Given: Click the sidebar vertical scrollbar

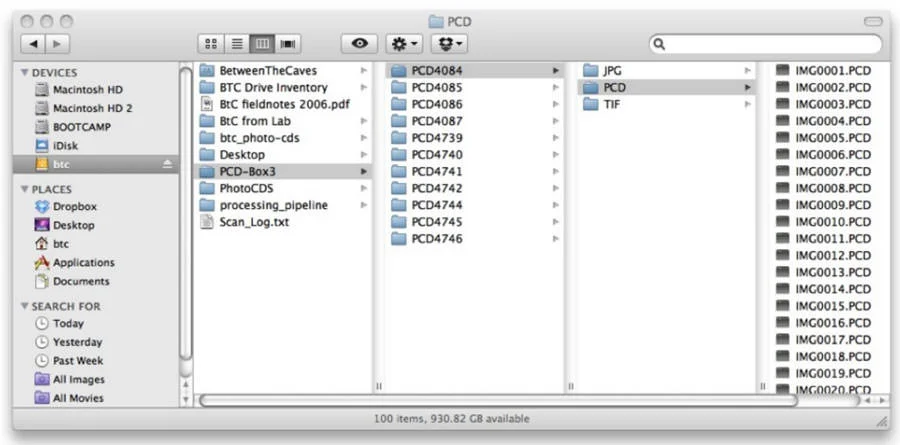Looking at the screenshot, I should 185,214.
